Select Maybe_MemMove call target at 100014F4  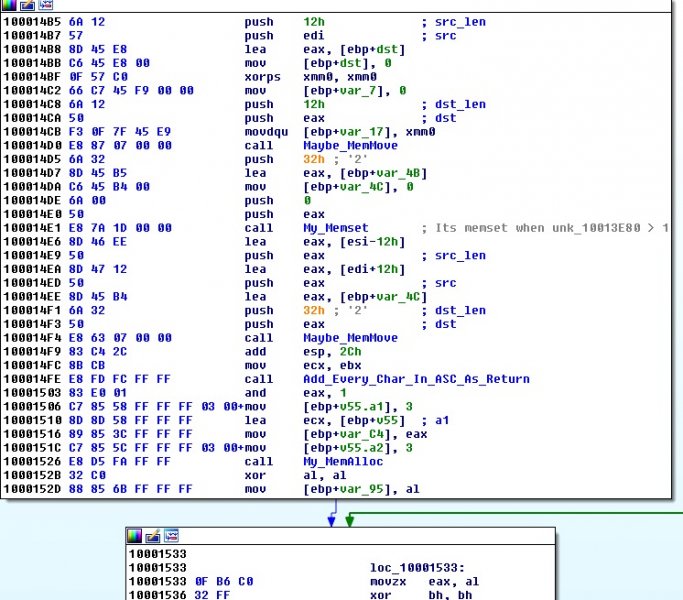point(350,338)
